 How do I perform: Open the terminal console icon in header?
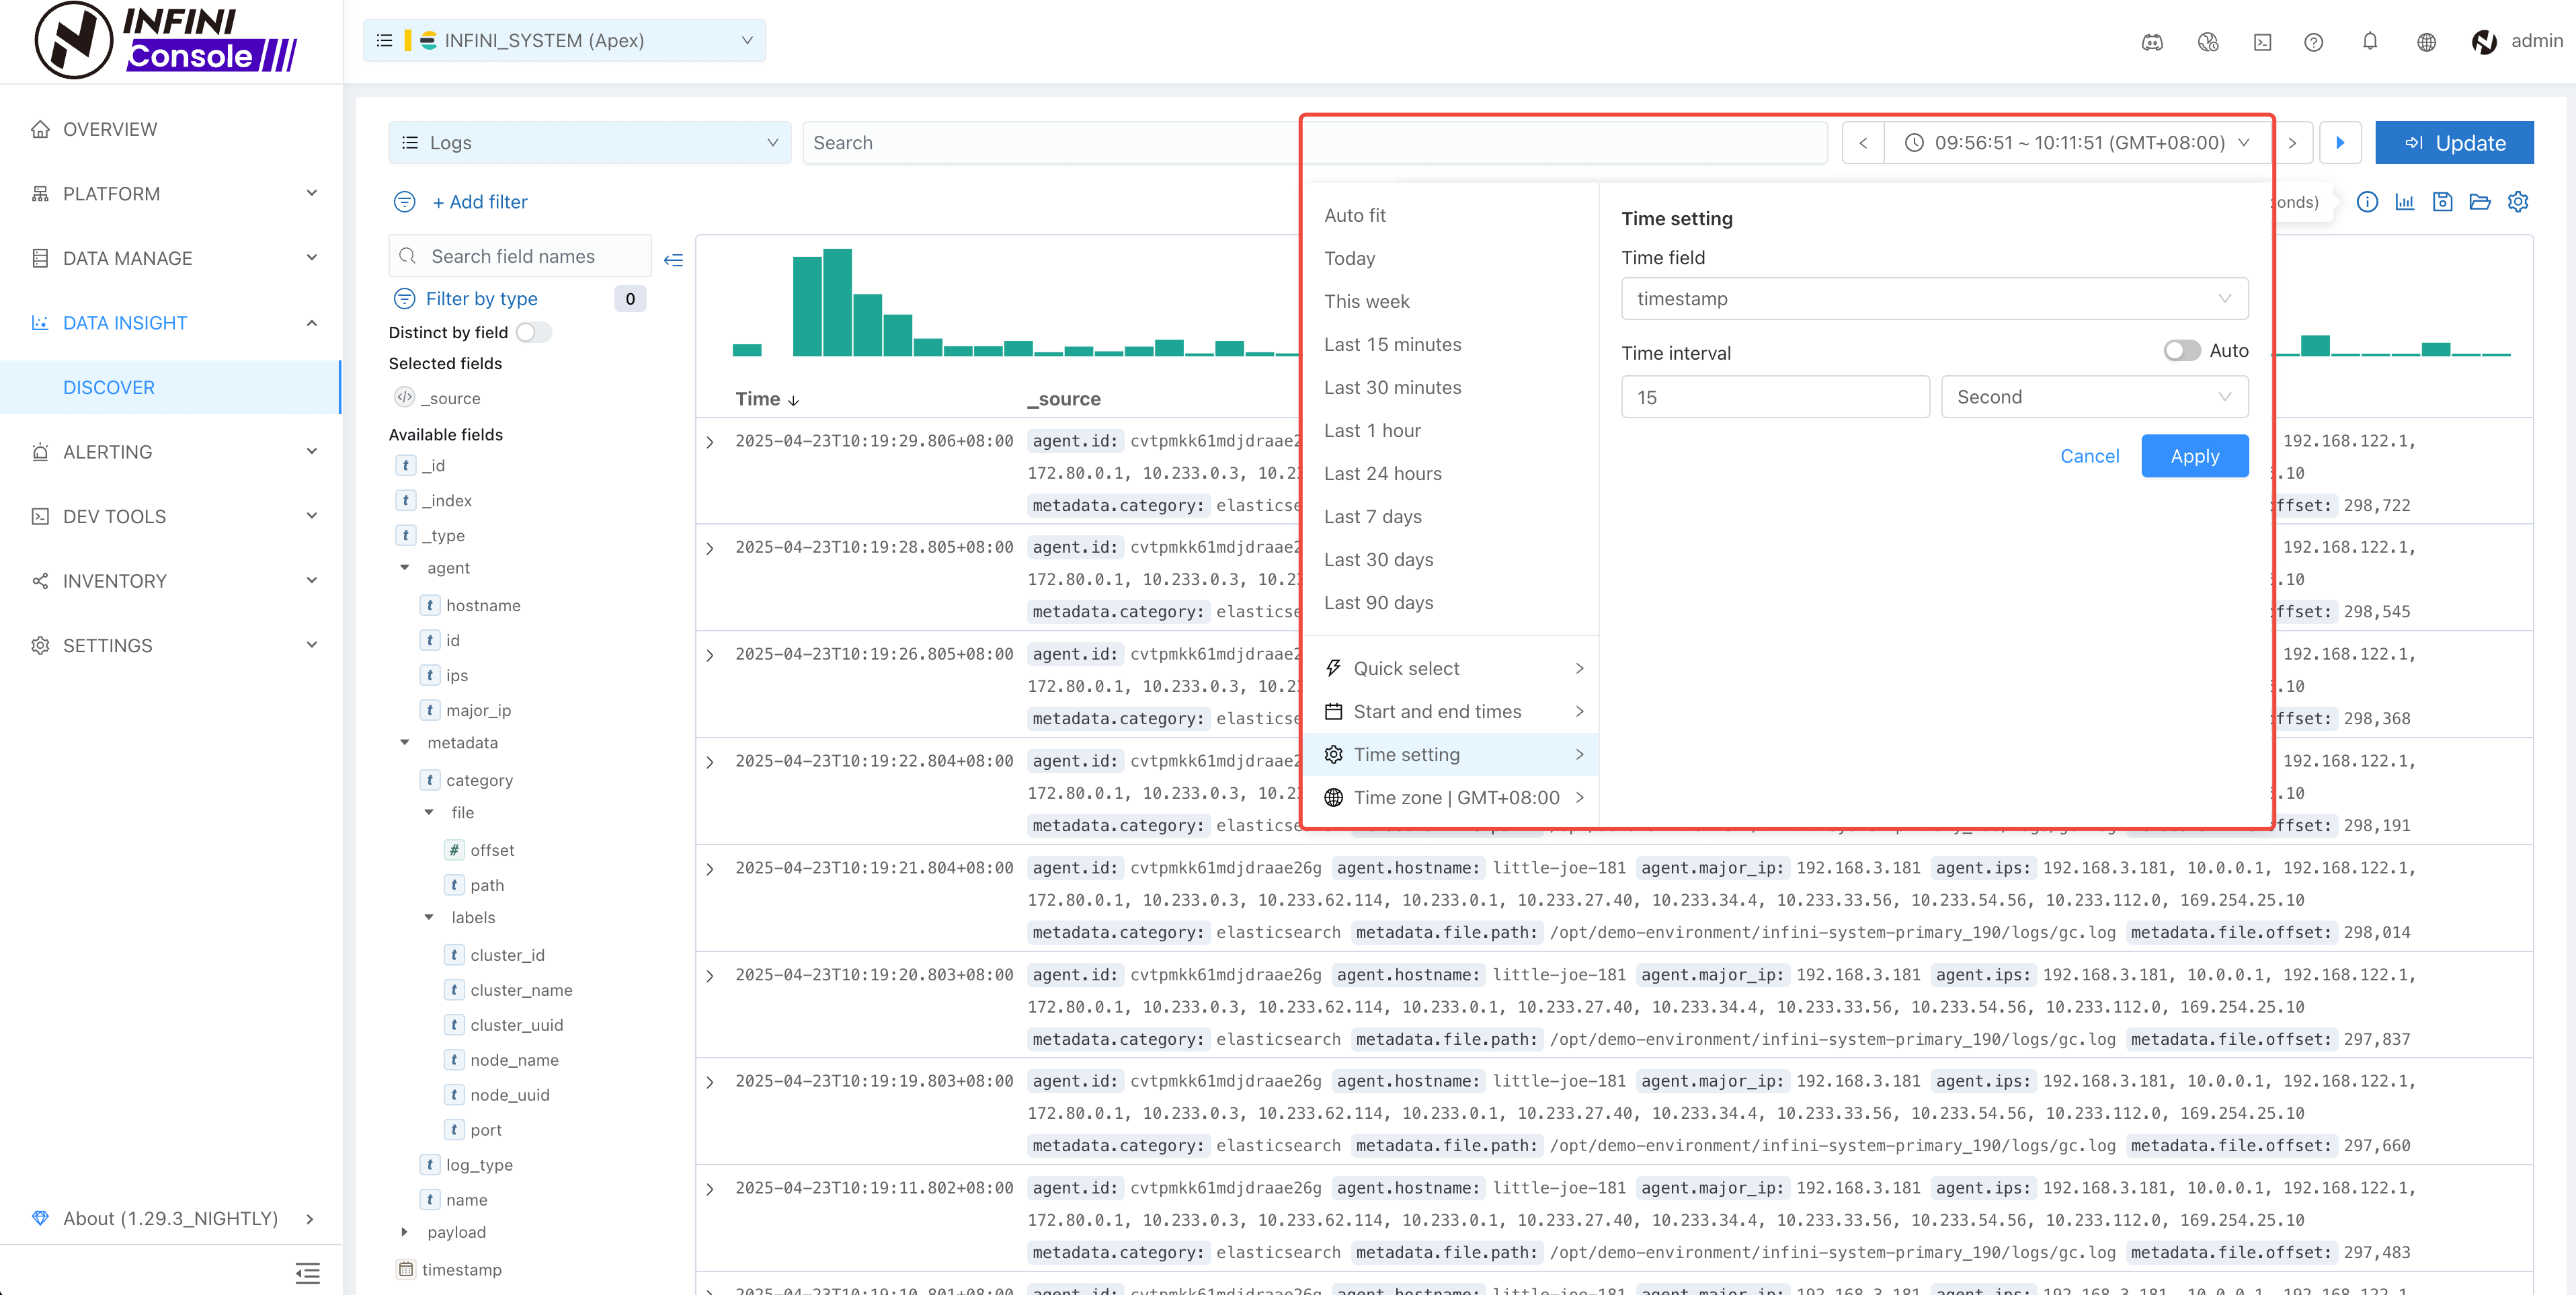point(2262,41)
